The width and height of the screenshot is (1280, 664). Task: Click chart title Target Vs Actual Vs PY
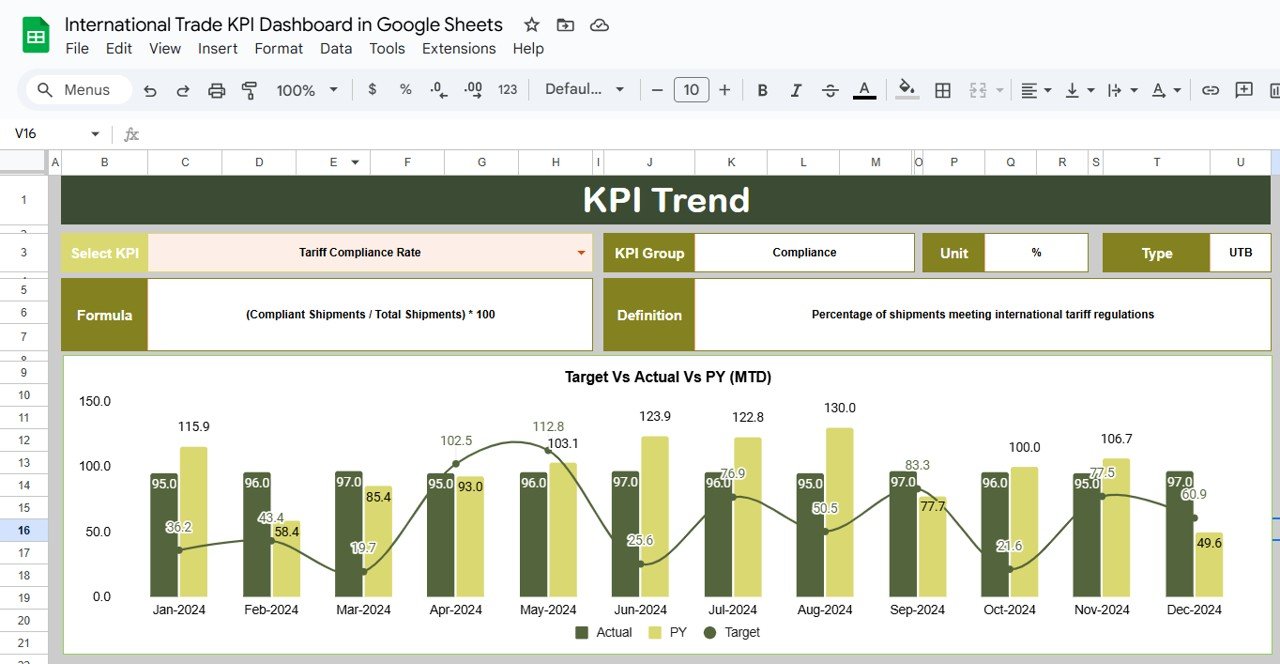click(668, 377)
